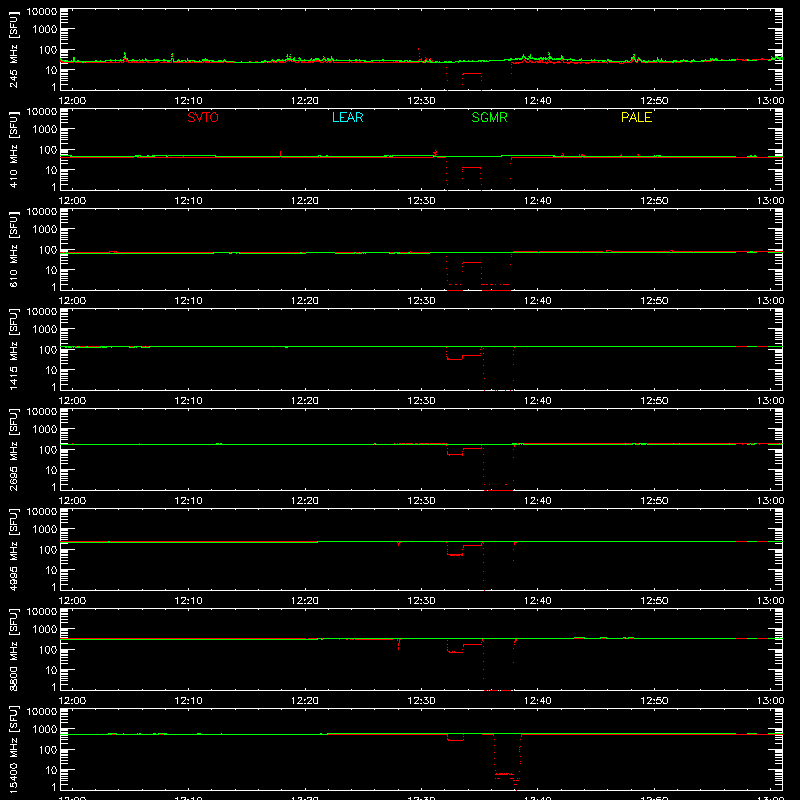Click the 12:20 time label below 2695 MHz plot
Viewport: 800px width, 800px height.
pos(305,501)
